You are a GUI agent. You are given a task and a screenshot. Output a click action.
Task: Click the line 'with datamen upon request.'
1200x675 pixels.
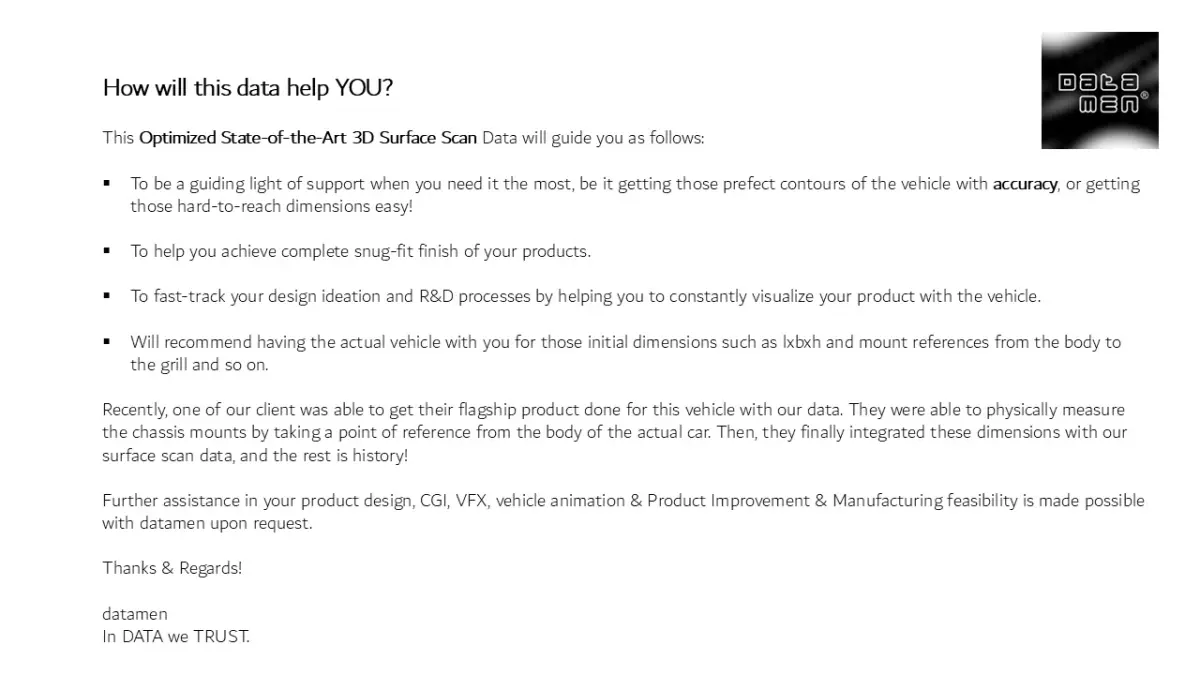(207, 523)
